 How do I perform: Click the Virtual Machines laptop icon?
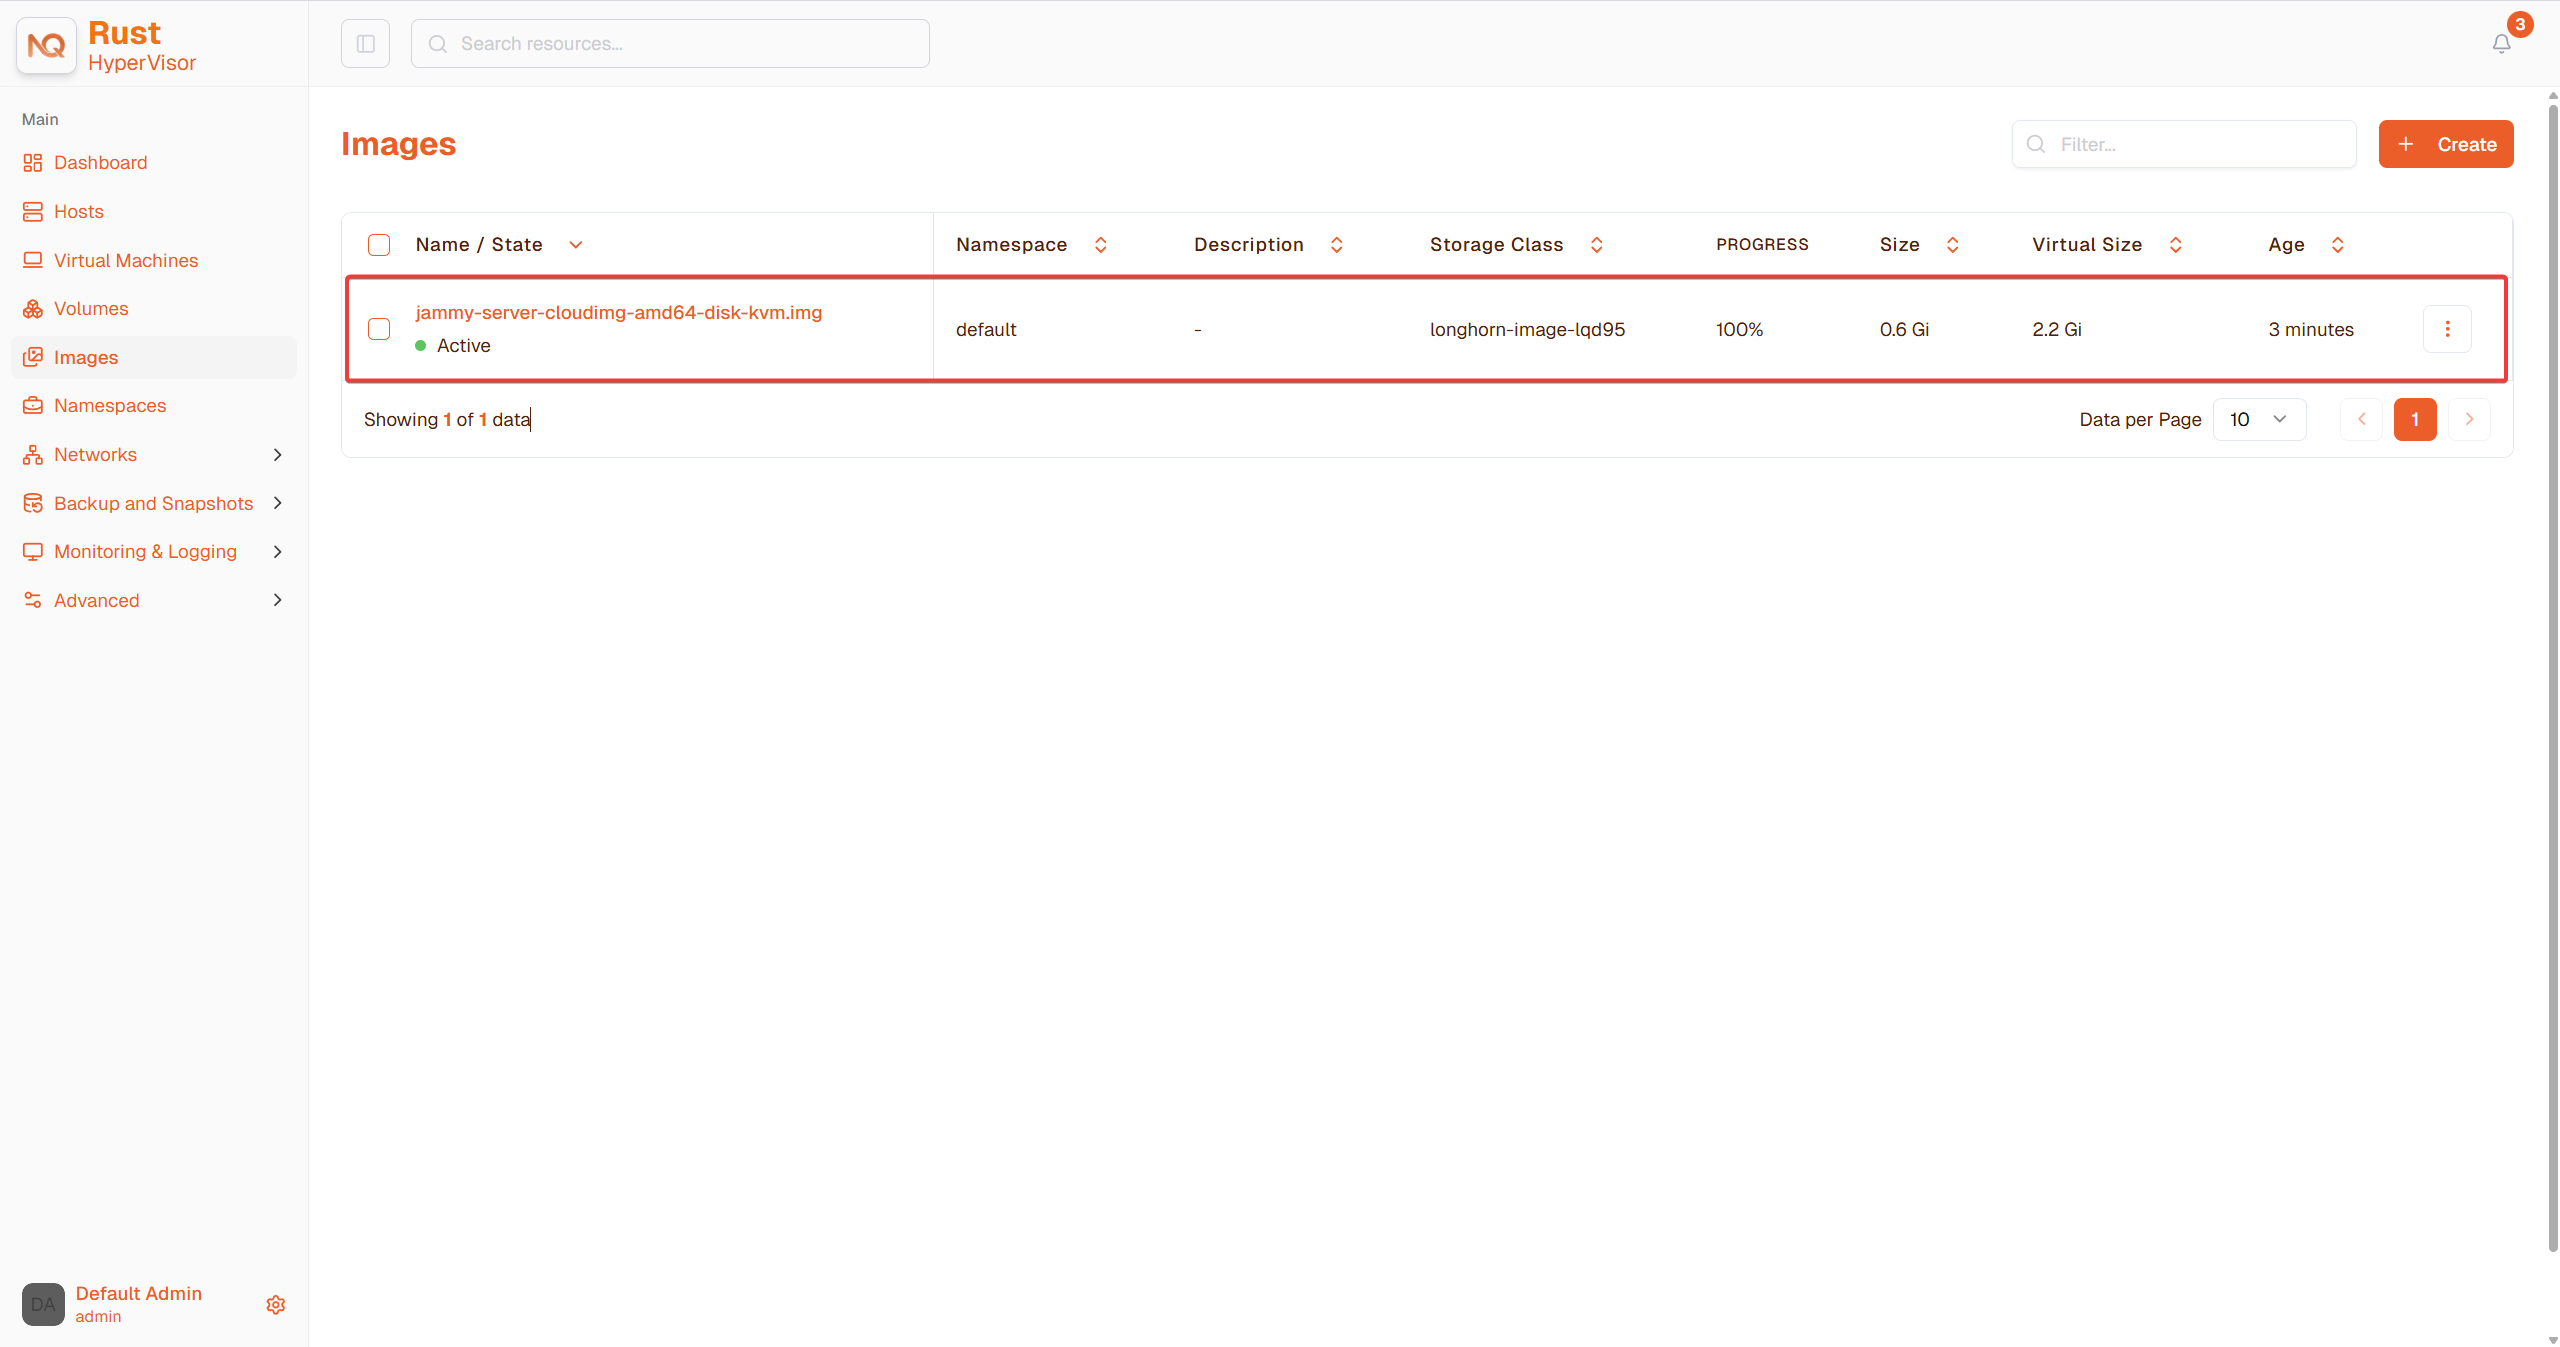click(33, 260)
